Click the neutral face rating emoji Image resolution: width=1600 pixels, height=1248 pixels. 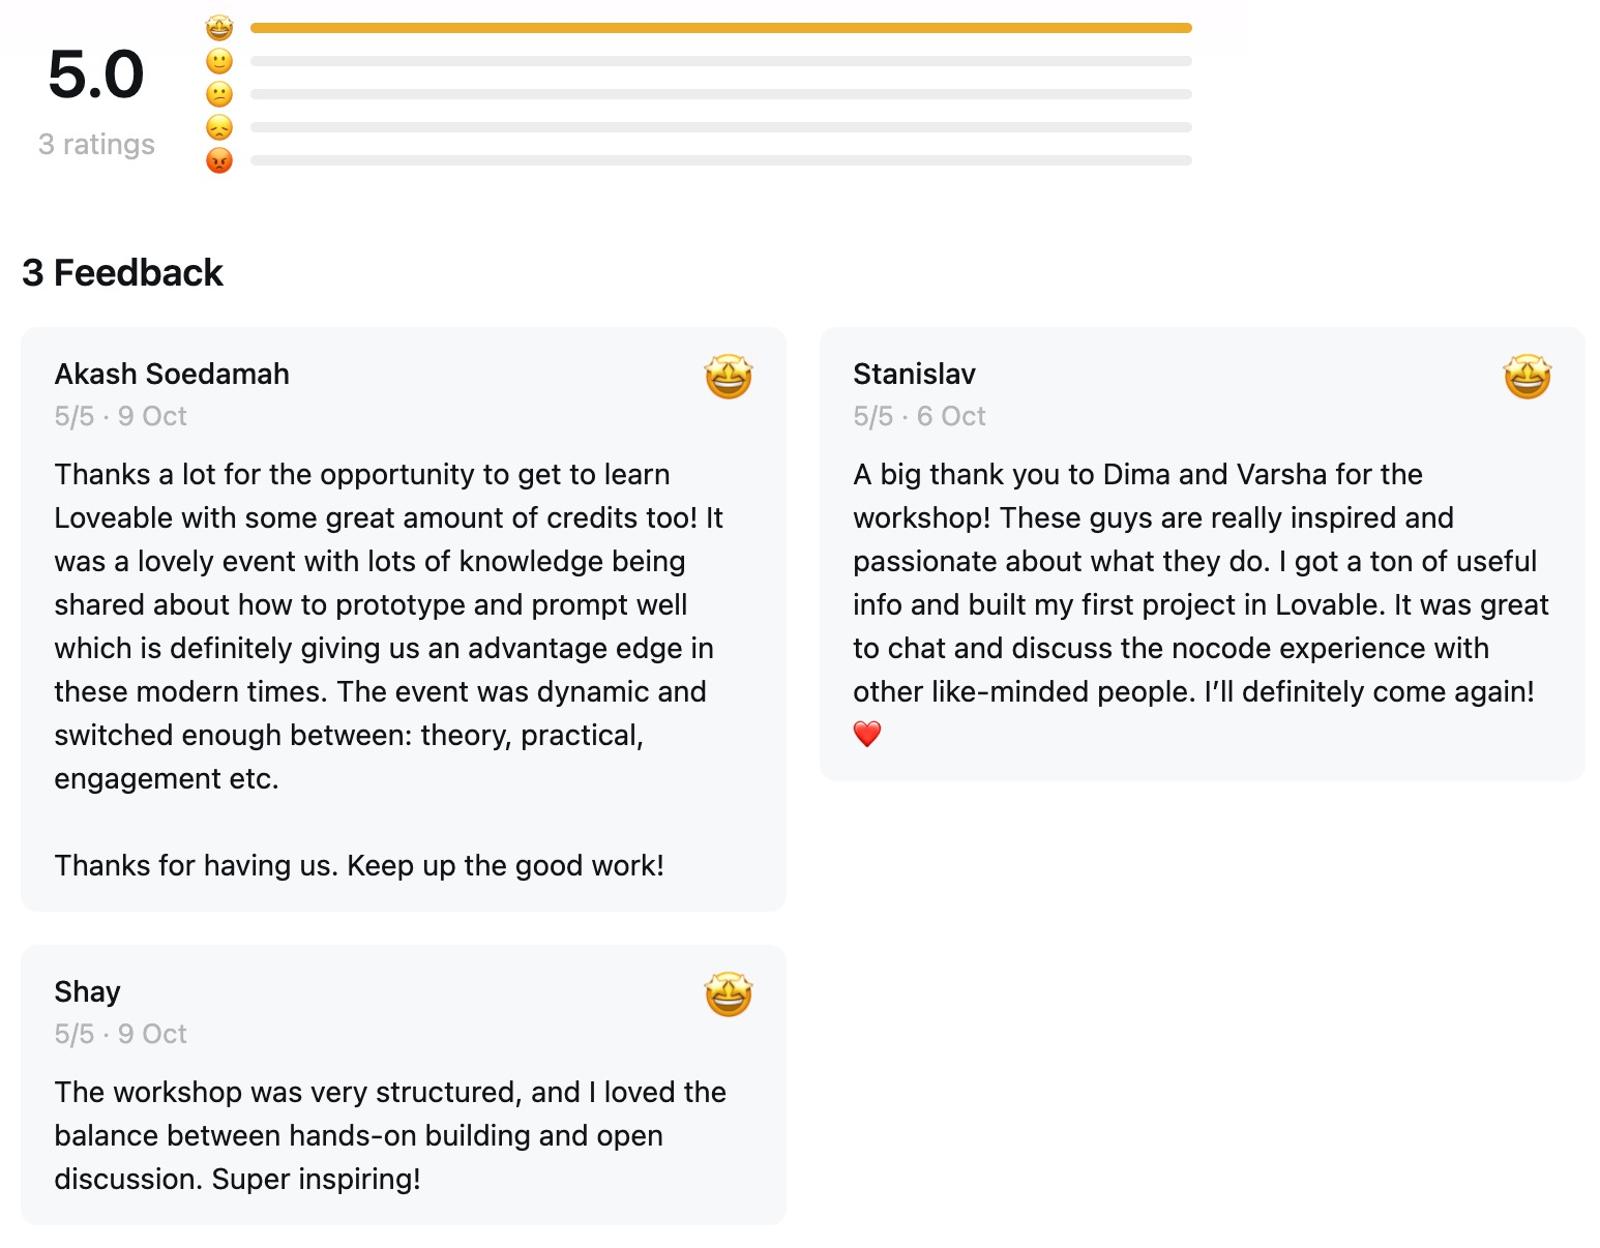219,94
